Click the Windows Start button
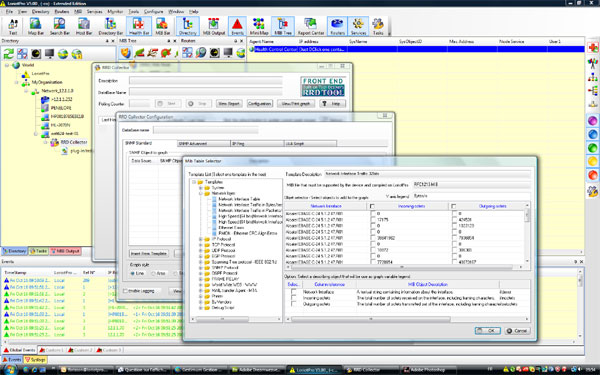This screenshot has height=375, width=600. 10,369
